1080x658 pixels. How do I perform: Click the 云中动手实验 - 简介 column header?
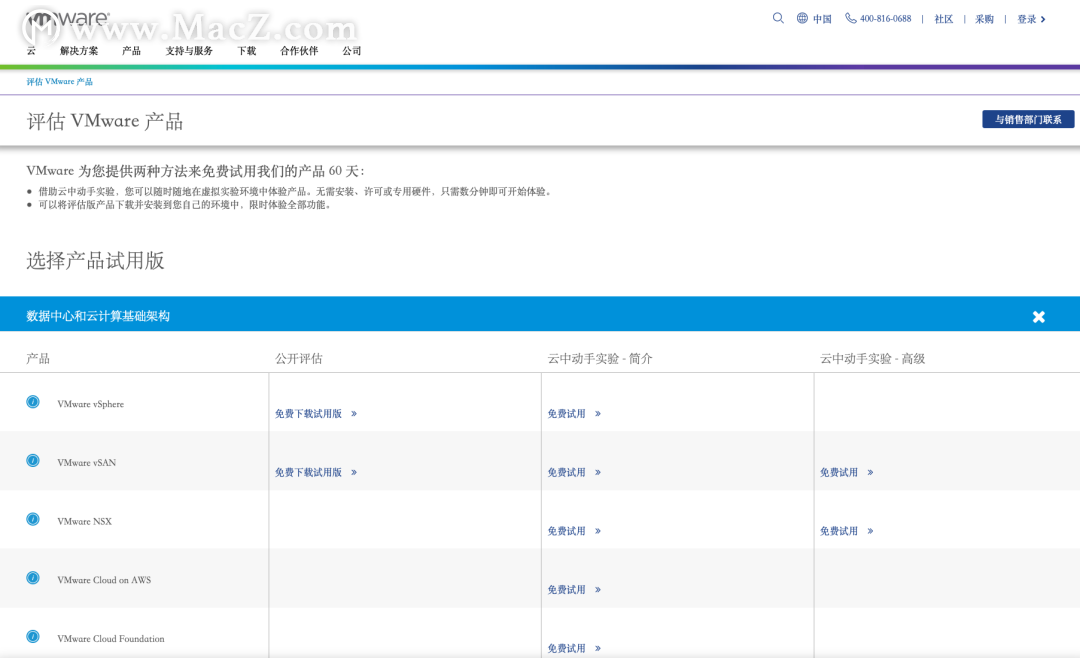[600, 358]
